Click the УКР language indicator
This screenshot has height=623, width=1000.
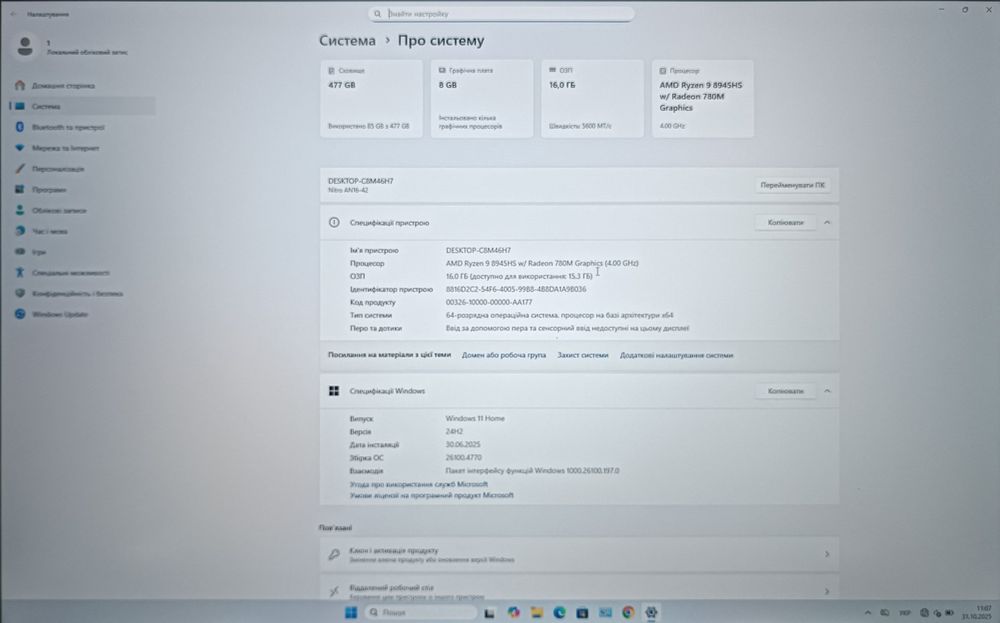pos(904,613)
